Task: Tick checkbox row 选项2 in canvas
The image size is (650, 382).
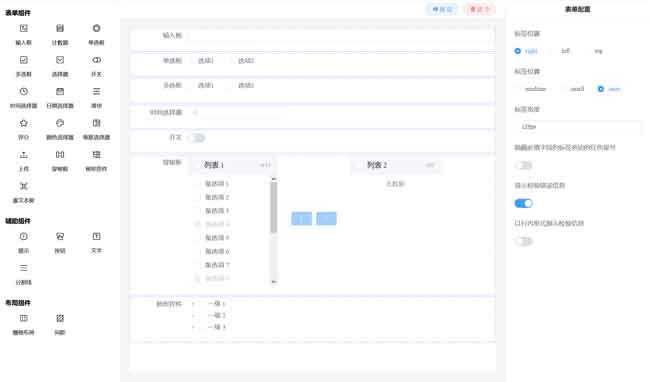Action: click(230, 85)
